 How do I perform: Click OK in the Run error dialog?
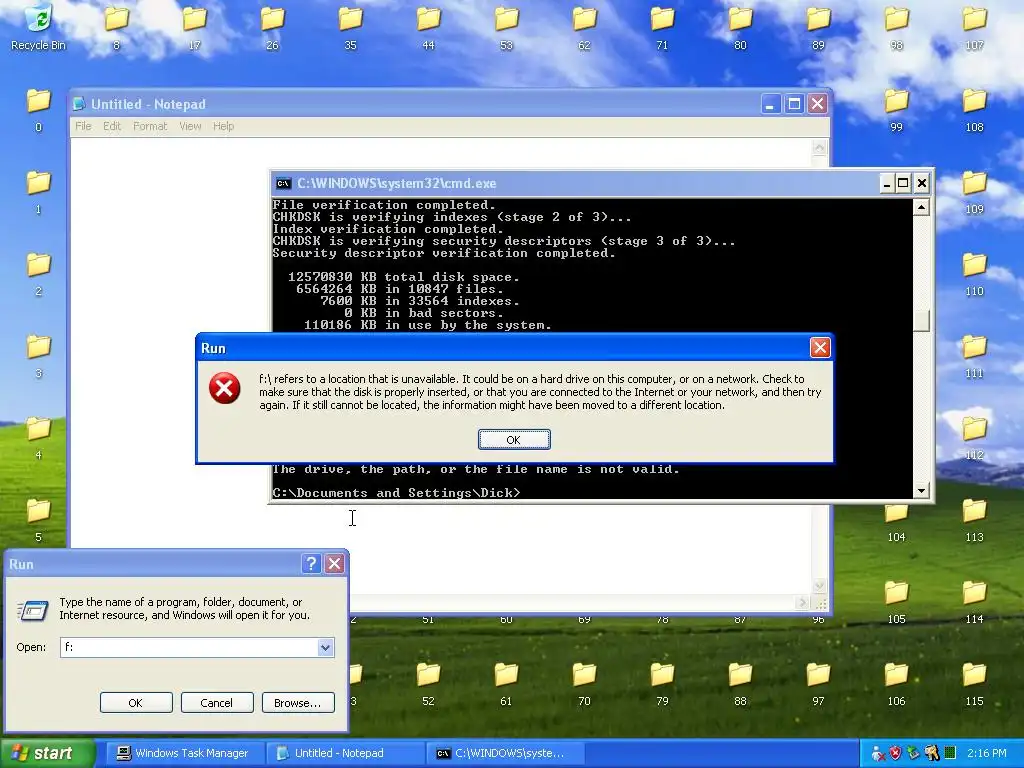[x=514, y=440]
